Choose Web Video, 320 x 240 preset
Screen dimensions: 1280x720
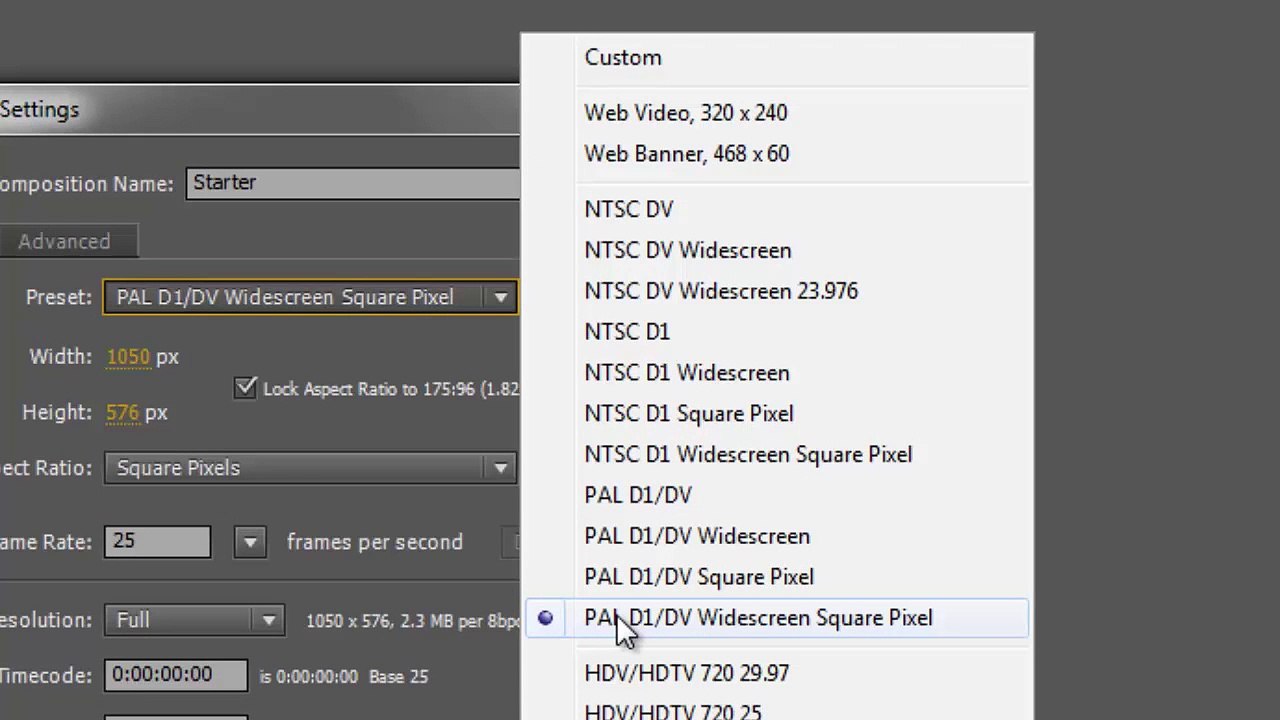(686, 113)
